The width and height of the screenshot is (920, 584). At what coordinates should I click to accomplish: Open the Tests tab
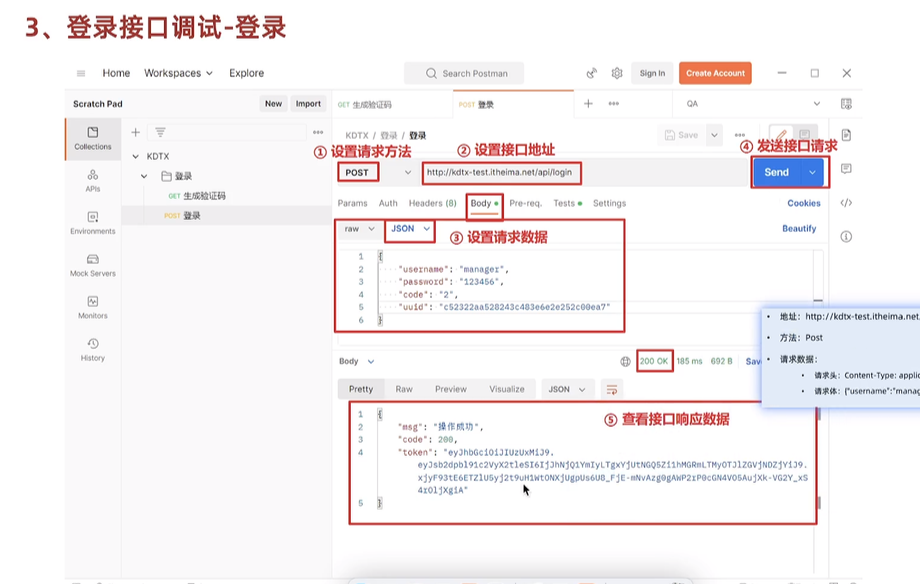[567, 203]
